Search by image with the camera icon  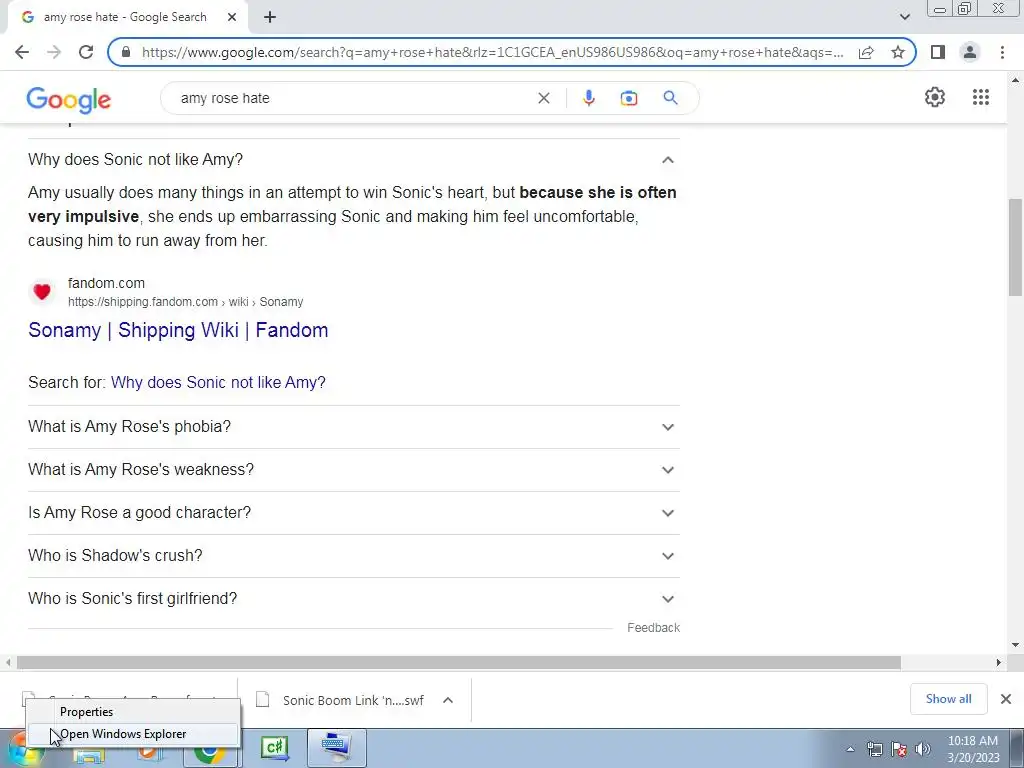tap(628, 98)
